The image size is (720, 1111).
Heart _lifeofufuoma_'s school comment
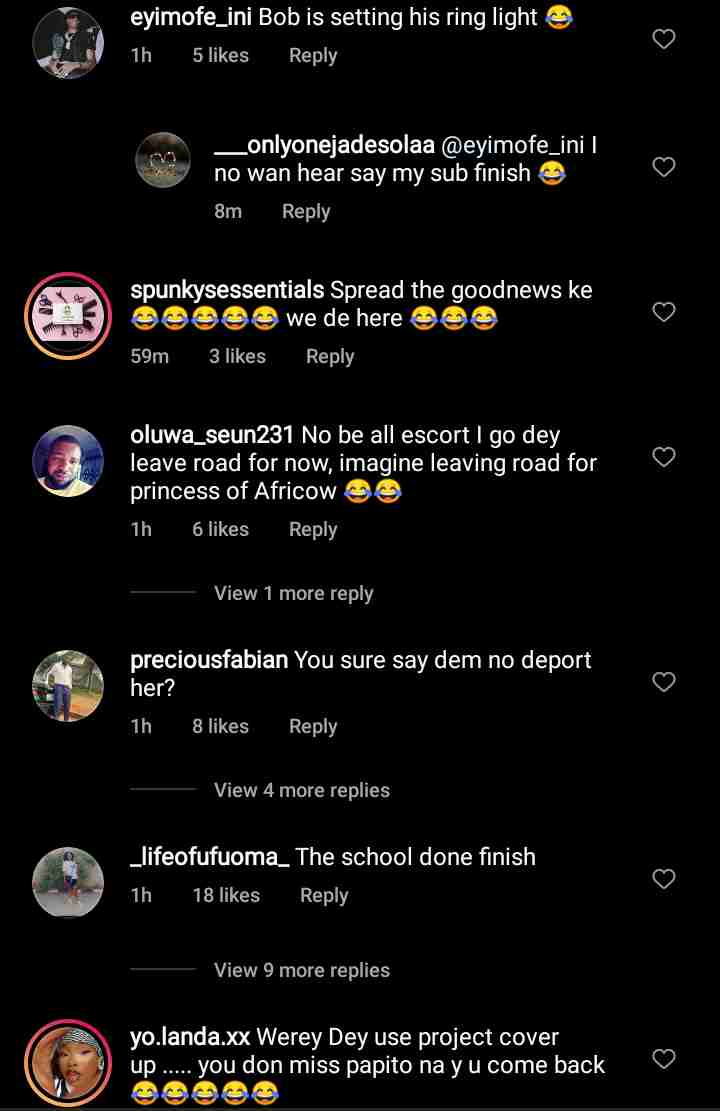click(x=664, y=879)
